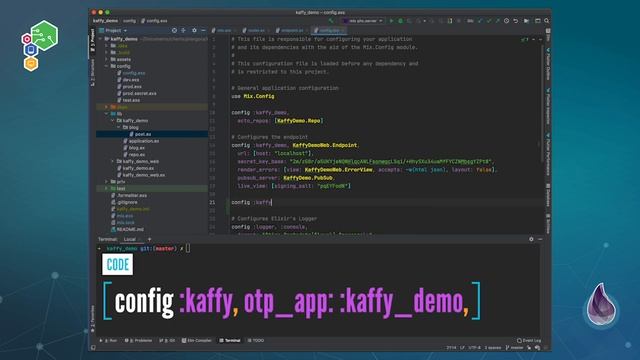Expand the deps folder arrow
This screenshot has height=360, width=640.
(x=107, y=107)
